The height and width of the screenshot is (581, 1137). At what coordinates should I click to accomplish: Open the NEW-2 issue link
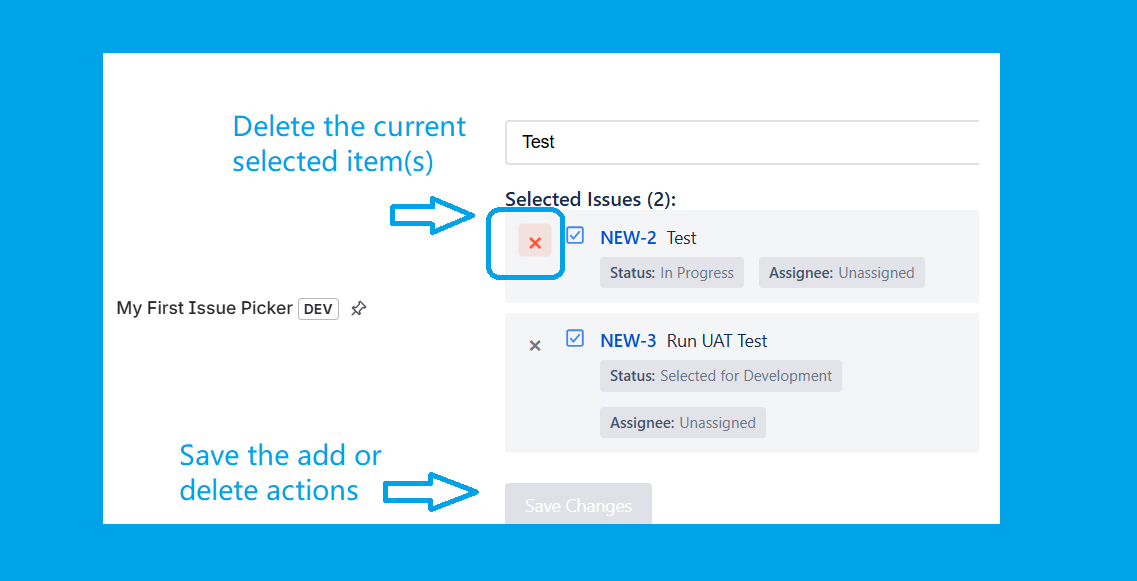coord(628,238)
